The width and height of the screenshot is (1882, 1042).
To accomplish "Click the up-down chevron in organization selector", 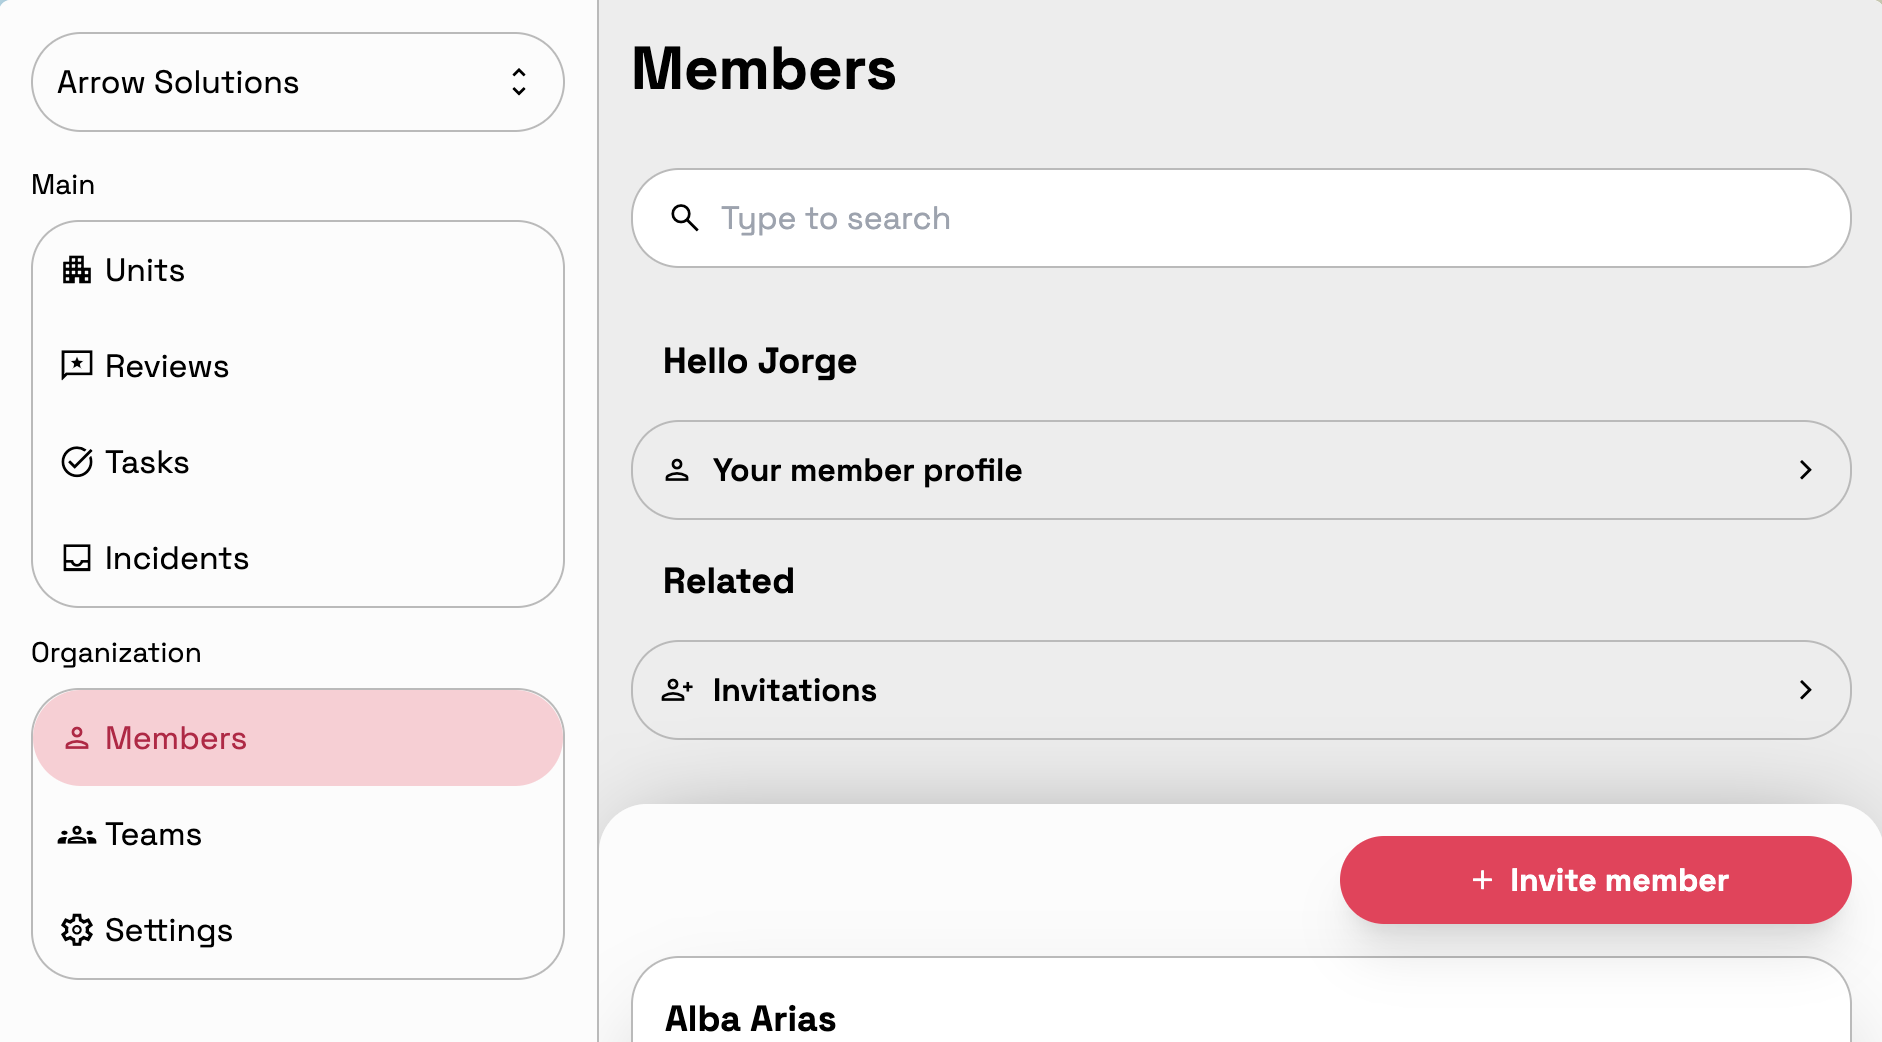I will (519, 82).
